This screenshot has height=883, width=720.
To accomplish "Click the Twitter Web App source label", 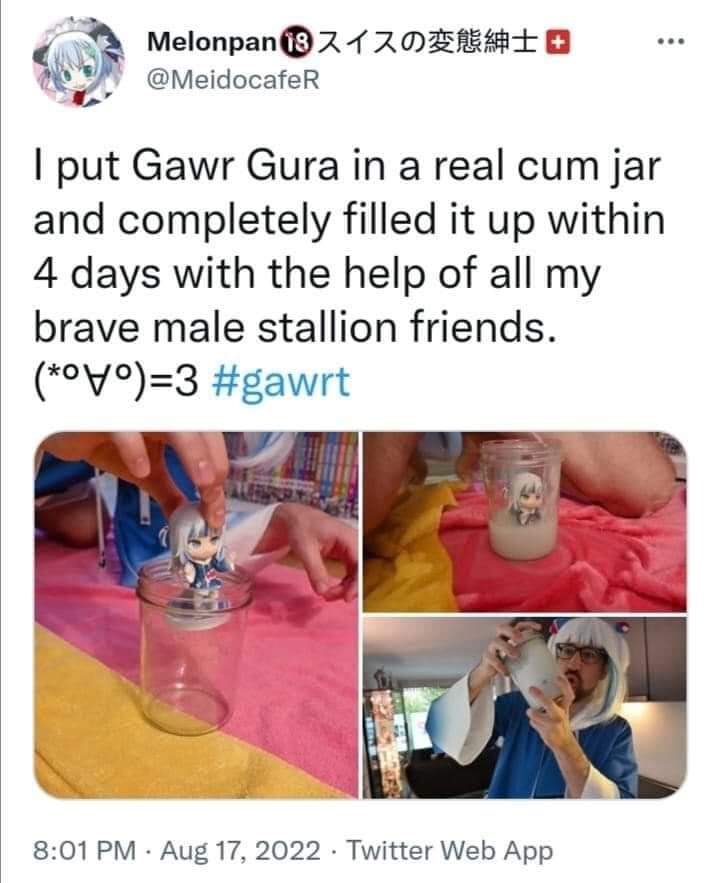I will (x=449, y=850).
